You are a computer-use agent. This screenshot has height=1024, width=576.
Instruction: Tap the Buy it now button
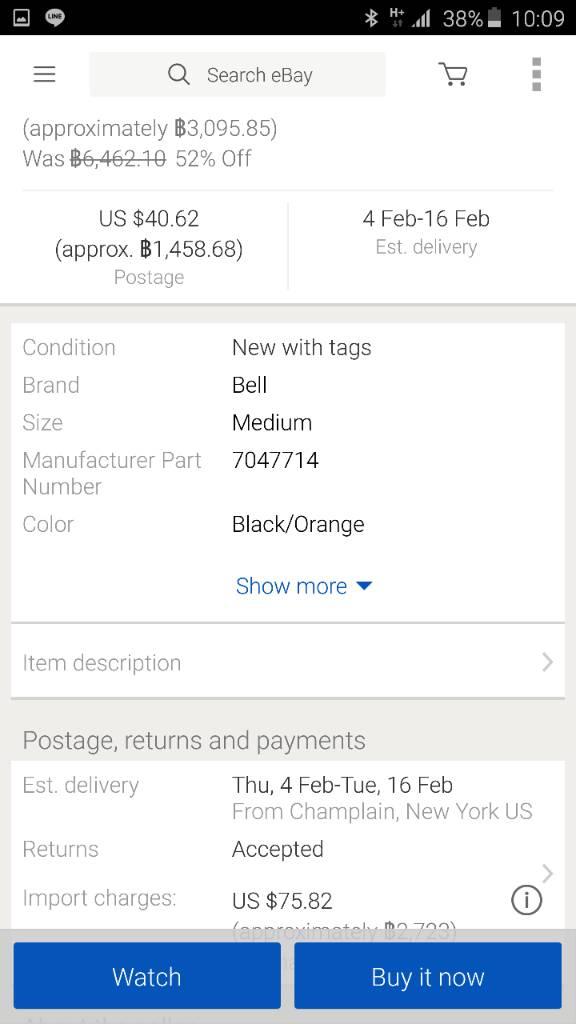tap(428, 976)
